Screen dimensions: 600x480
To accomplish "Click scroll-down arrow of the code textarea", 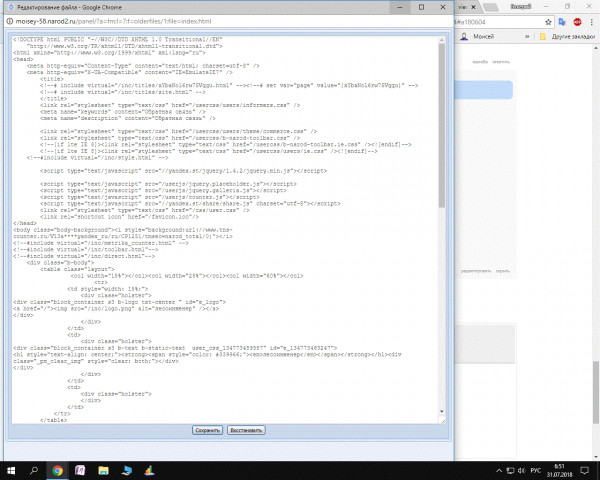I will coord(442,411).
